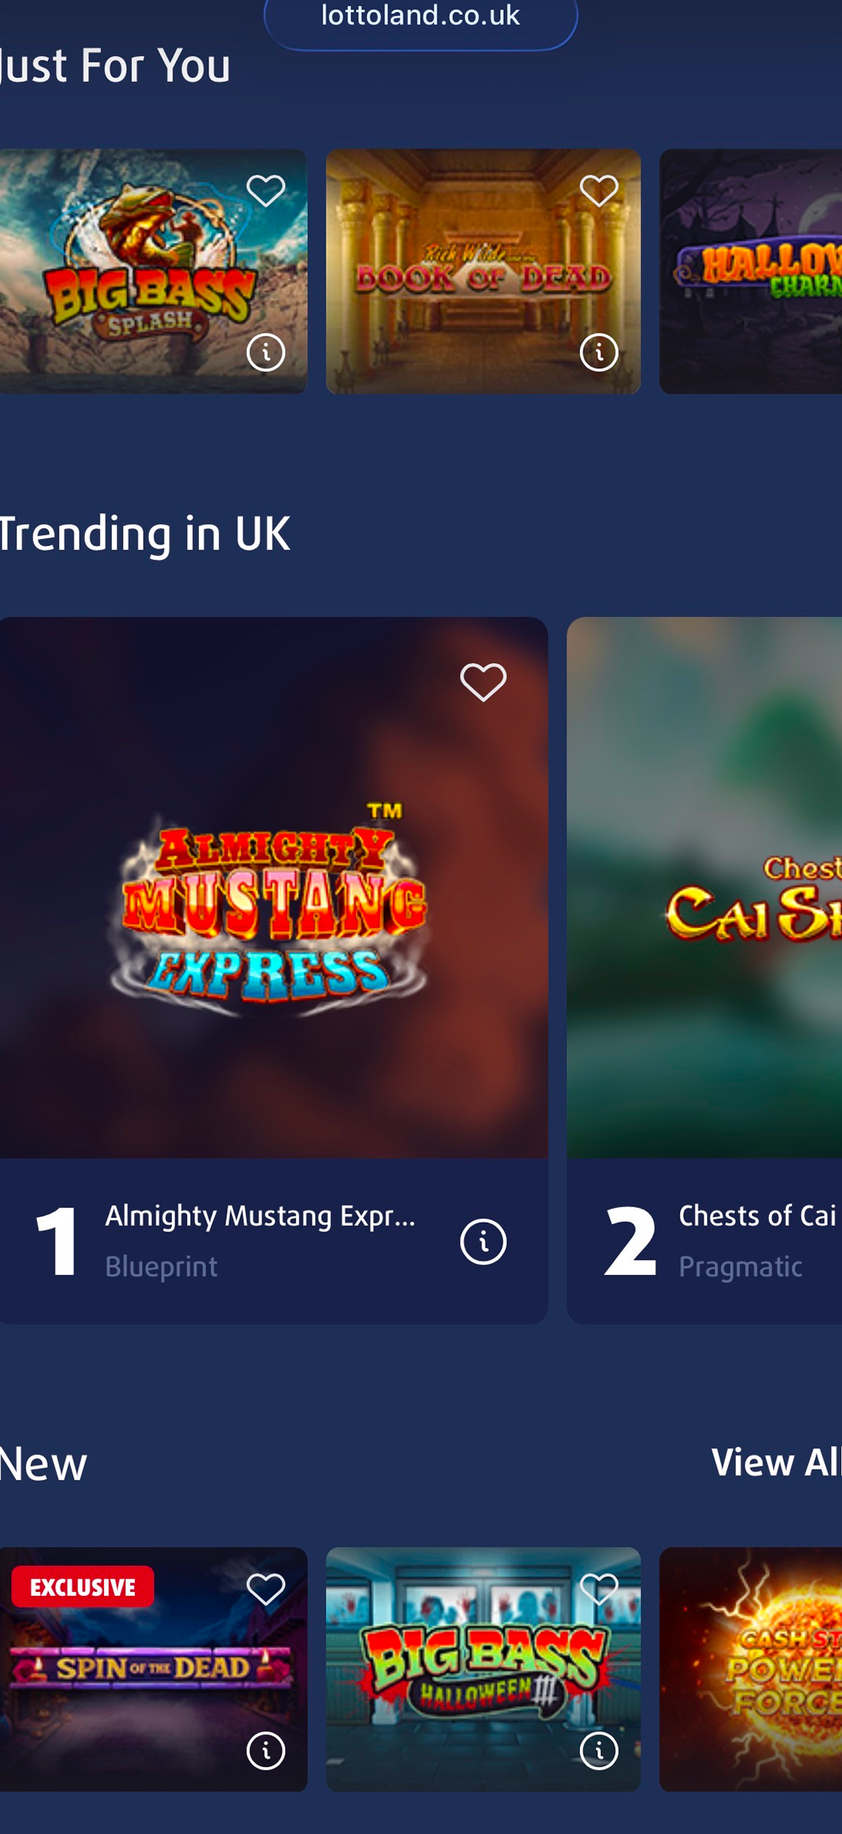842x1834 pixels.
Task: Tap the lottoland.co.uk address bar
Action: pos(420,18)
